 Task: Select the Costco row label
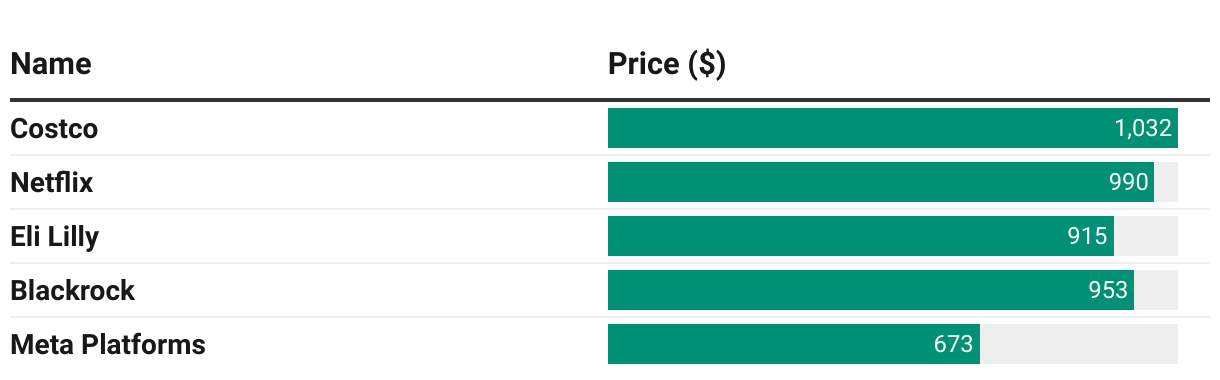(54, 129)
